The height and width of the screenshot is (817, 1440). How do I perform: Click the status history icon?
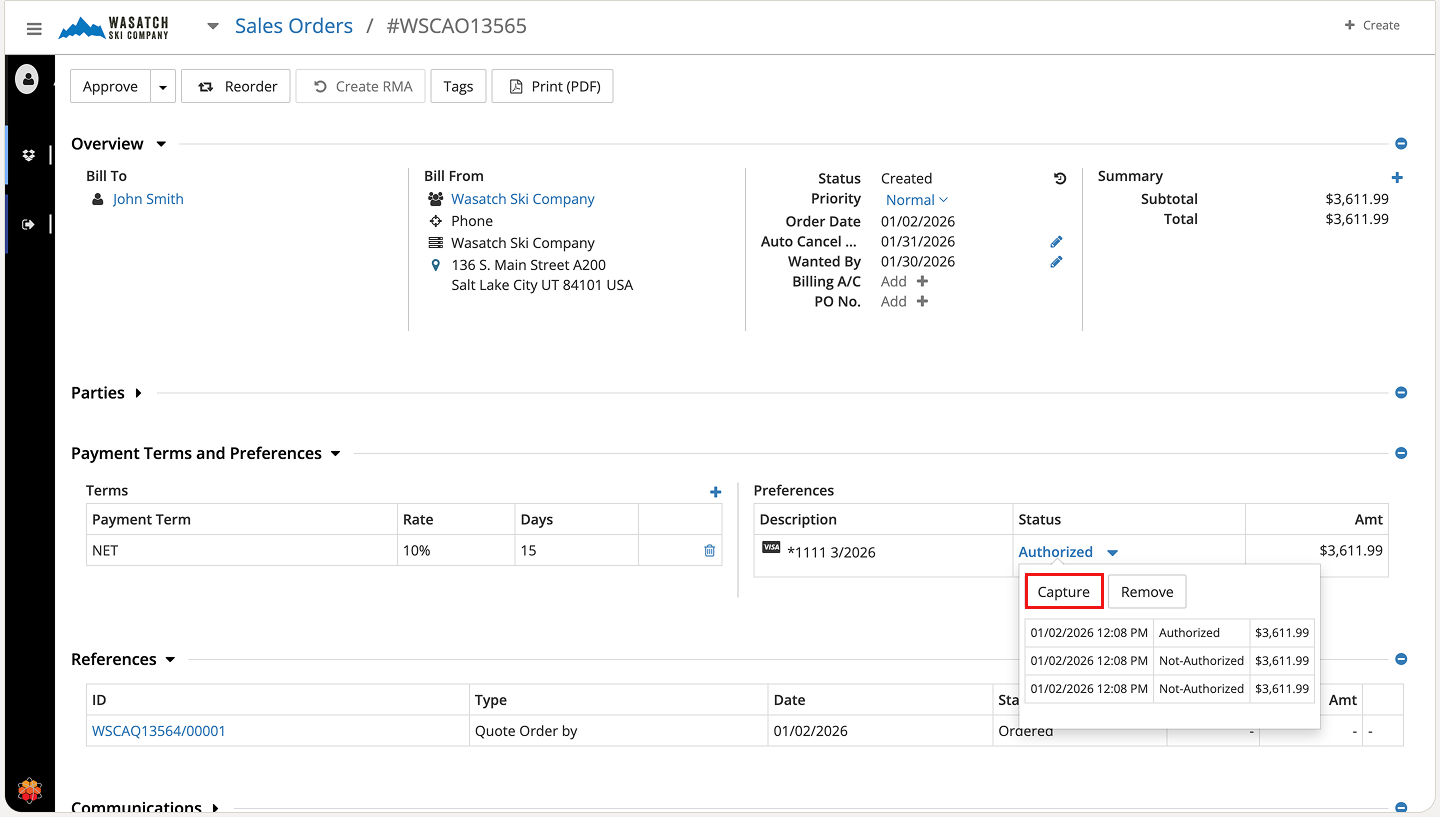pos(1060,179)
